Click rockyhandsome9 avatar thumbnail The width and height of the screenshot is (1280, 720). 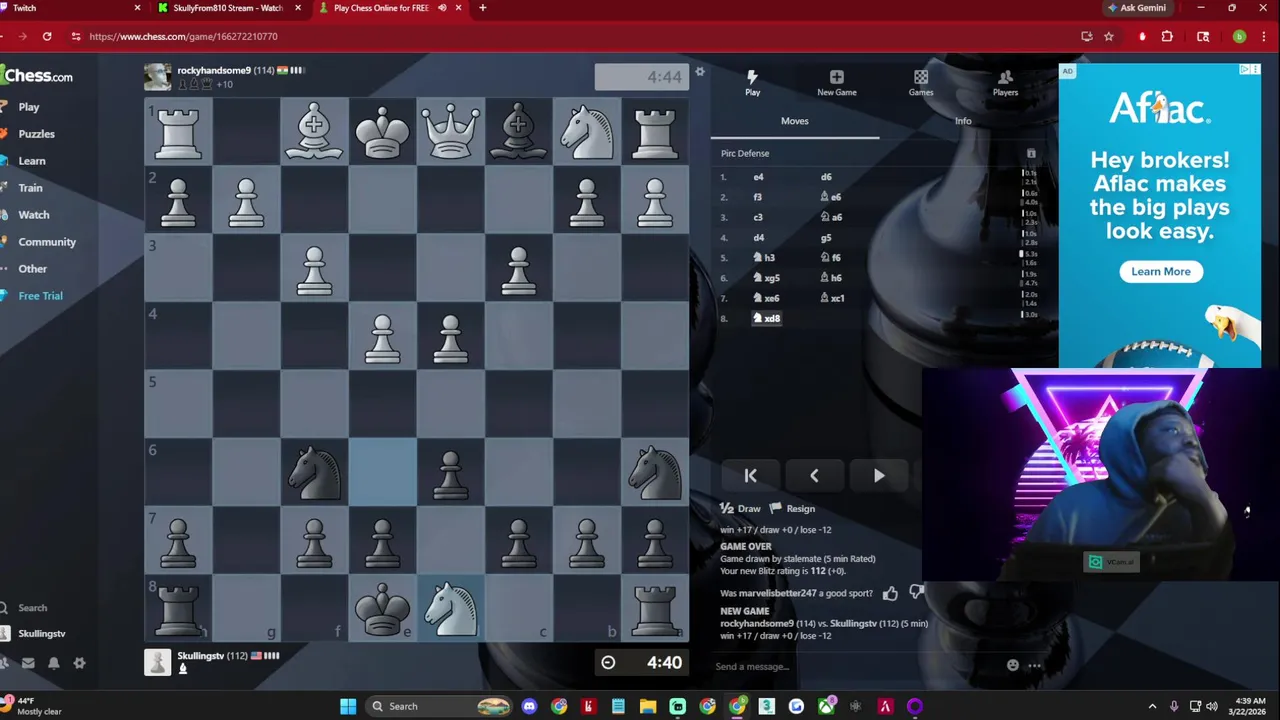[x=157, y=77]
